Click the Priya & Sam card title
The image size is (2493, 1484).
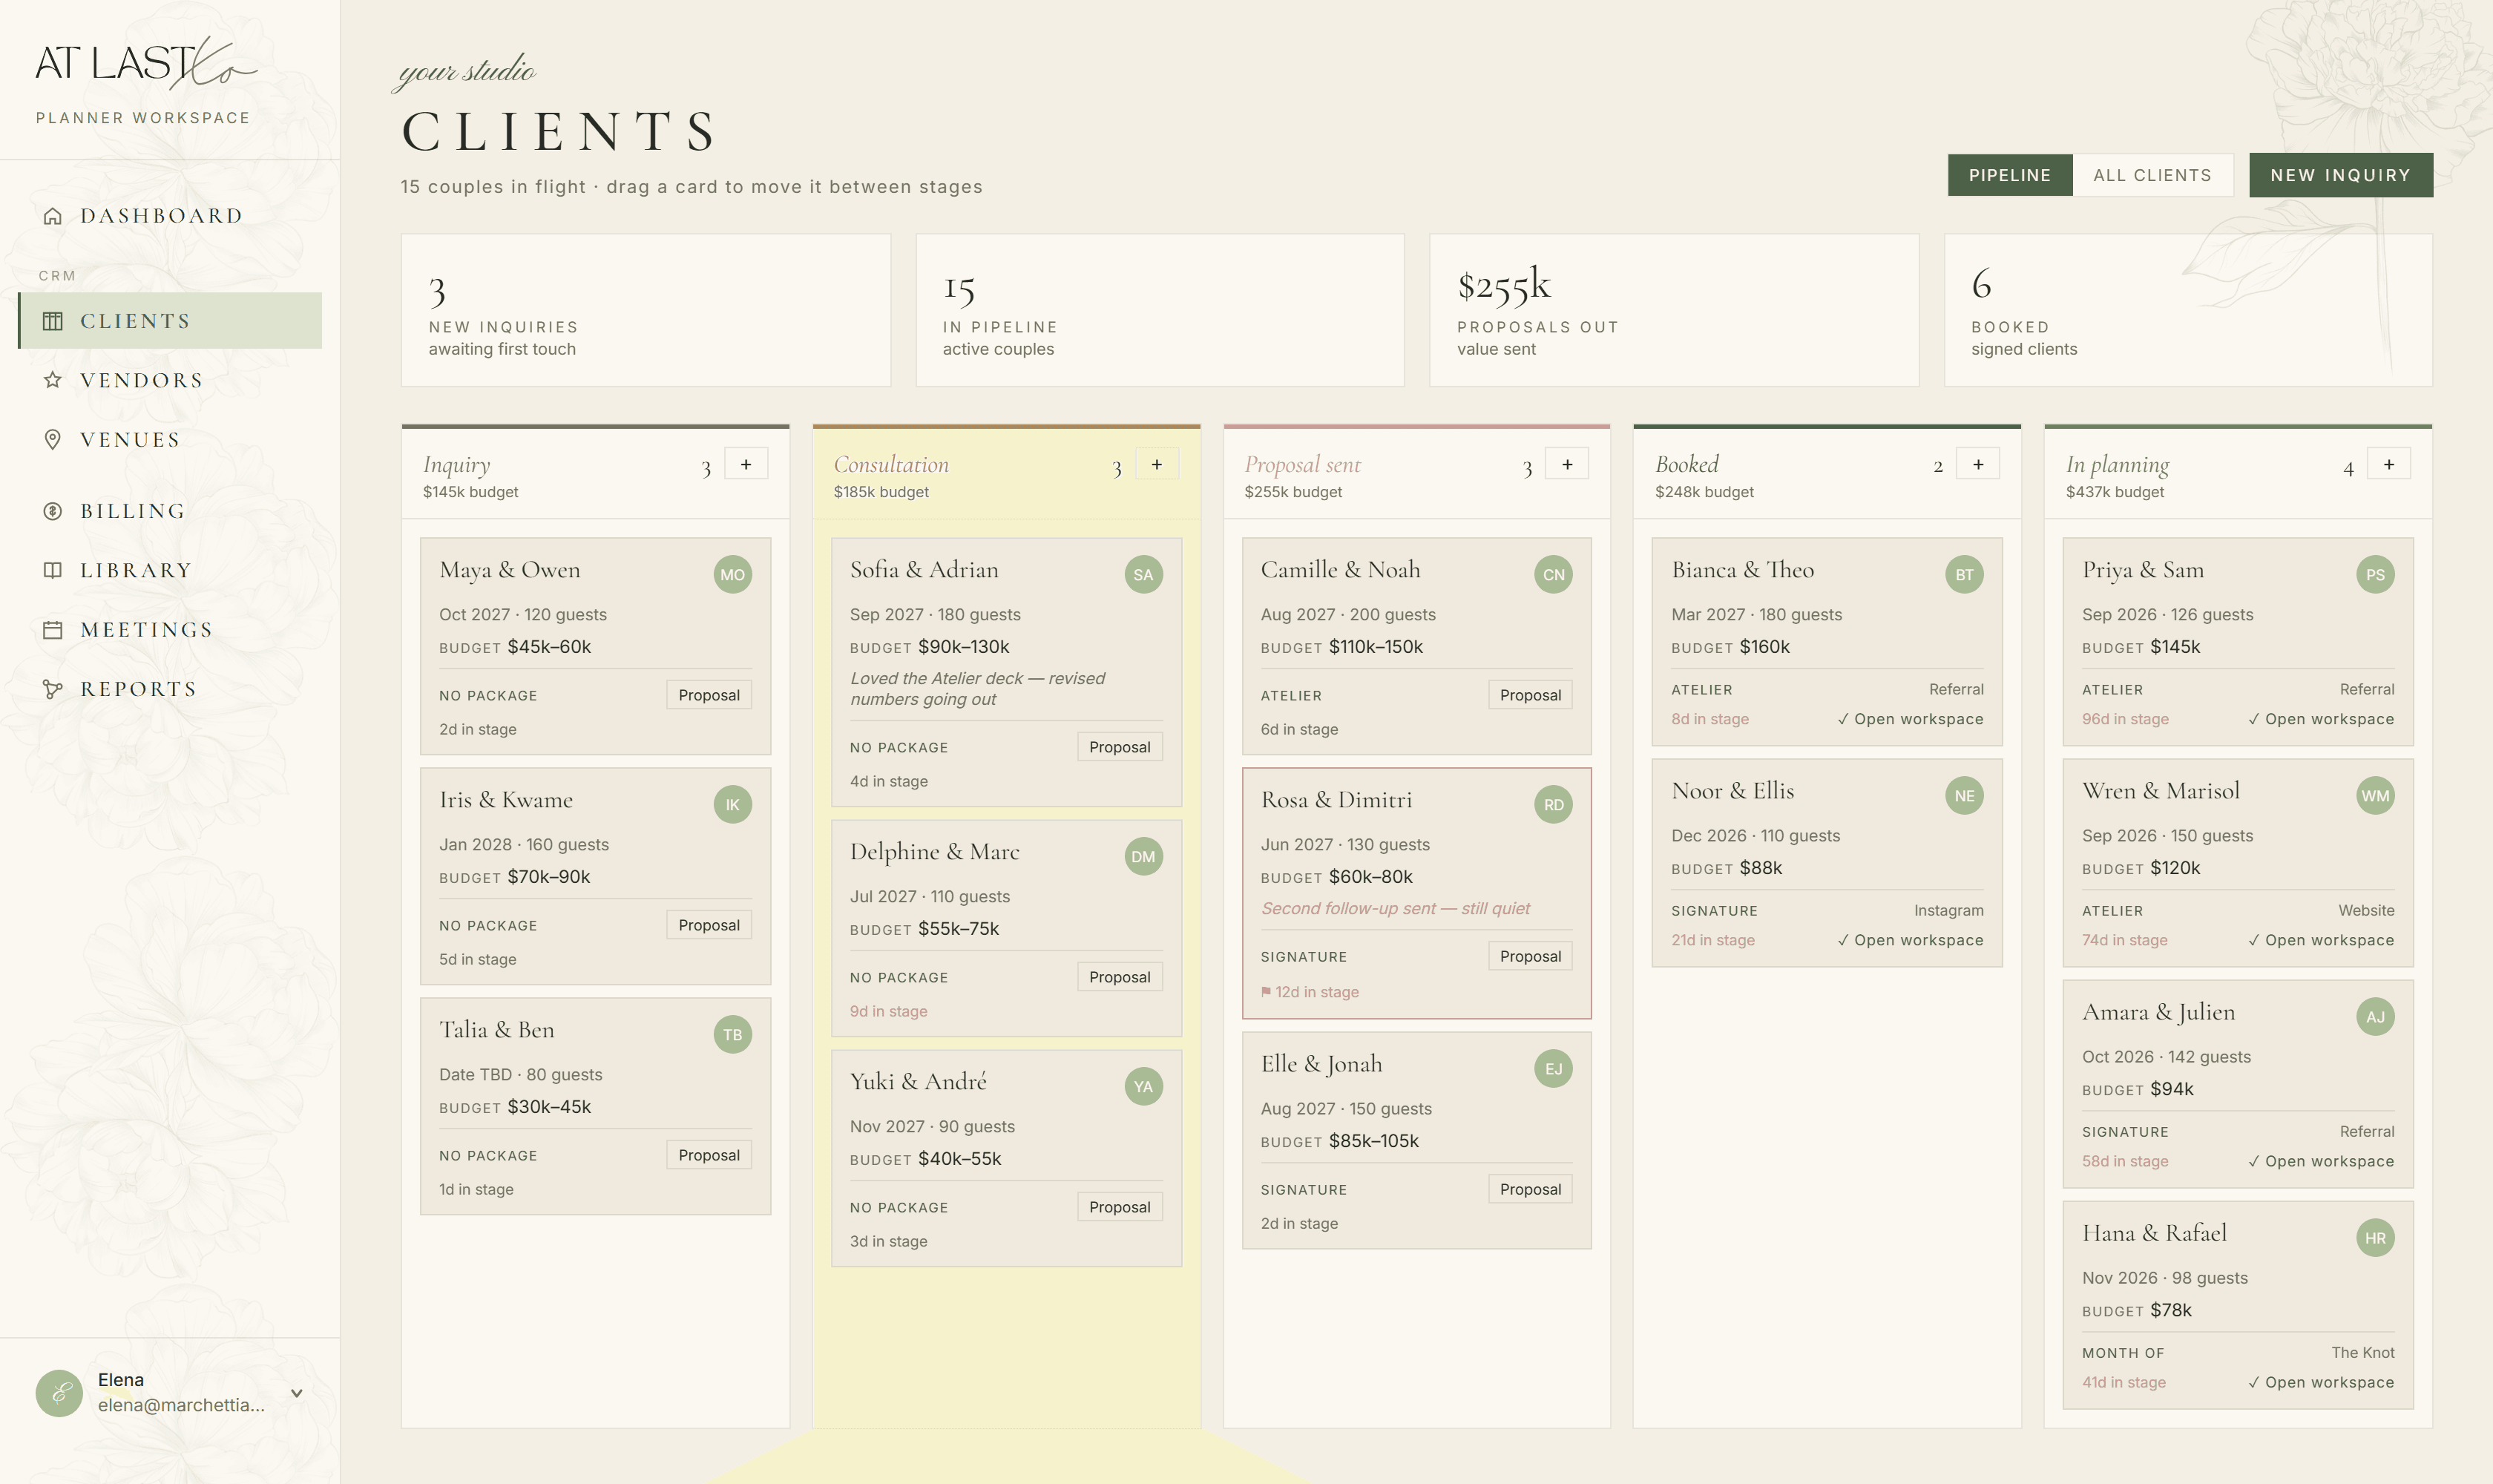pyautogui.click(x=2143, y=570)
